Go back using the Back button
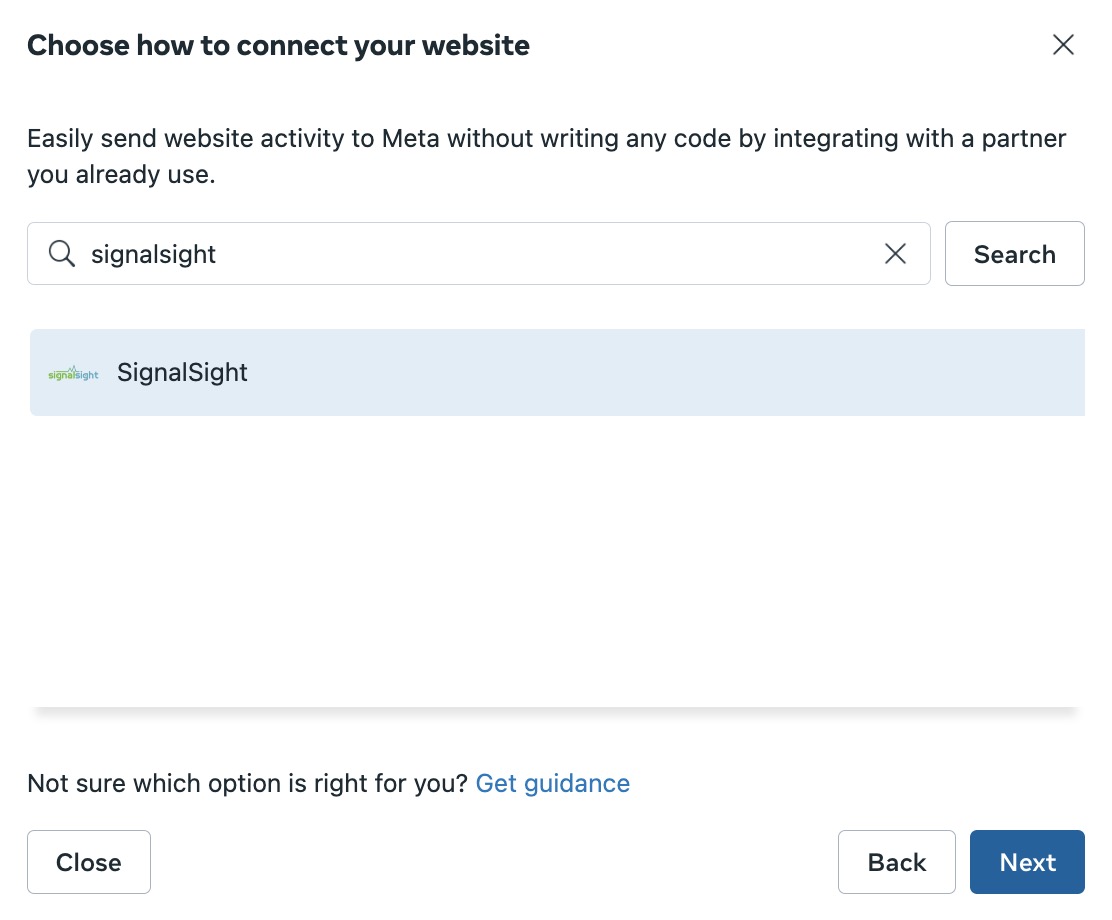The width and height of the screenshot is (1112, 920). coord(896,862)
